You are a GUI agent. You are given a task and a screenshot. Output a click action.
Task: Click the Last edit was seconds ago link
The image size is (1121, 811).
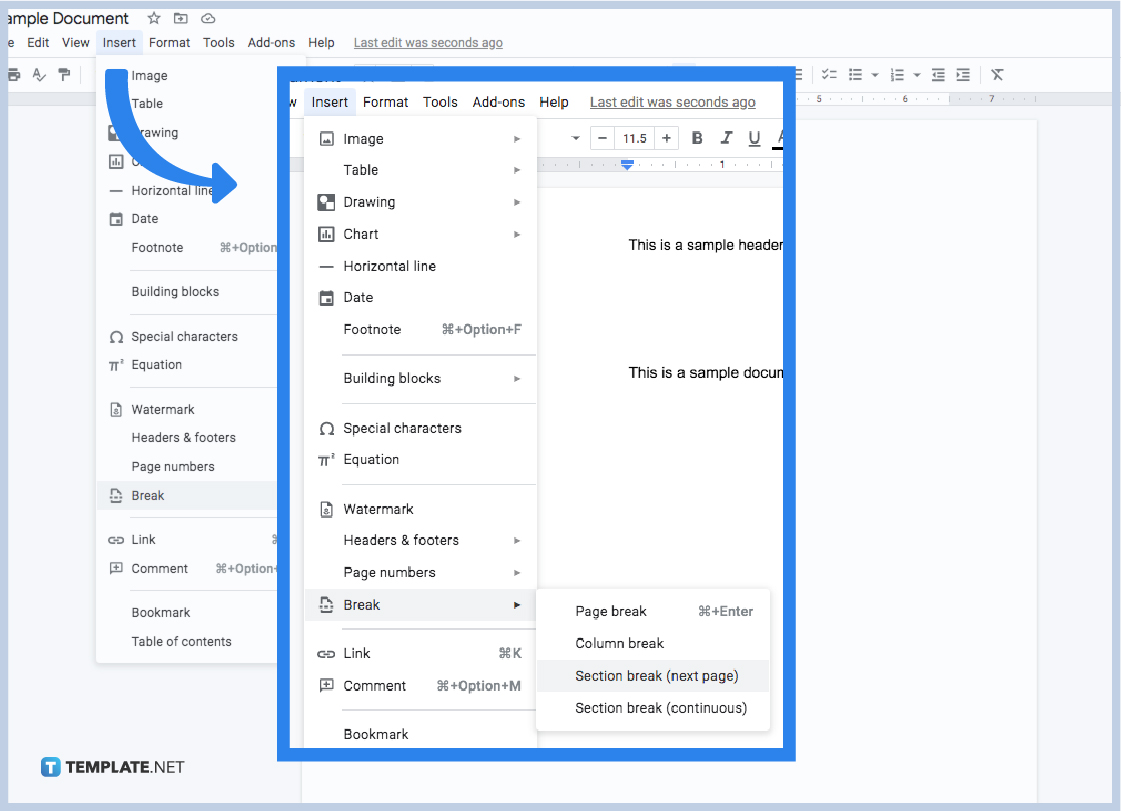[672, 101]
